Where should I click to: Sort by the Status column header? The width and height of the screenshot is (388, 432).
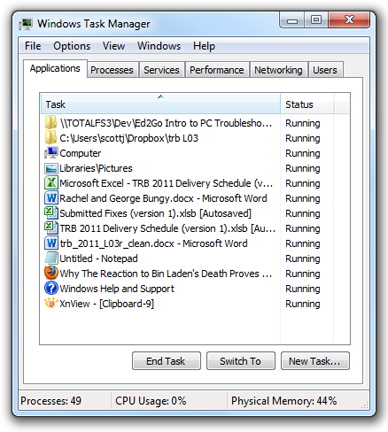tap(307, 104)
